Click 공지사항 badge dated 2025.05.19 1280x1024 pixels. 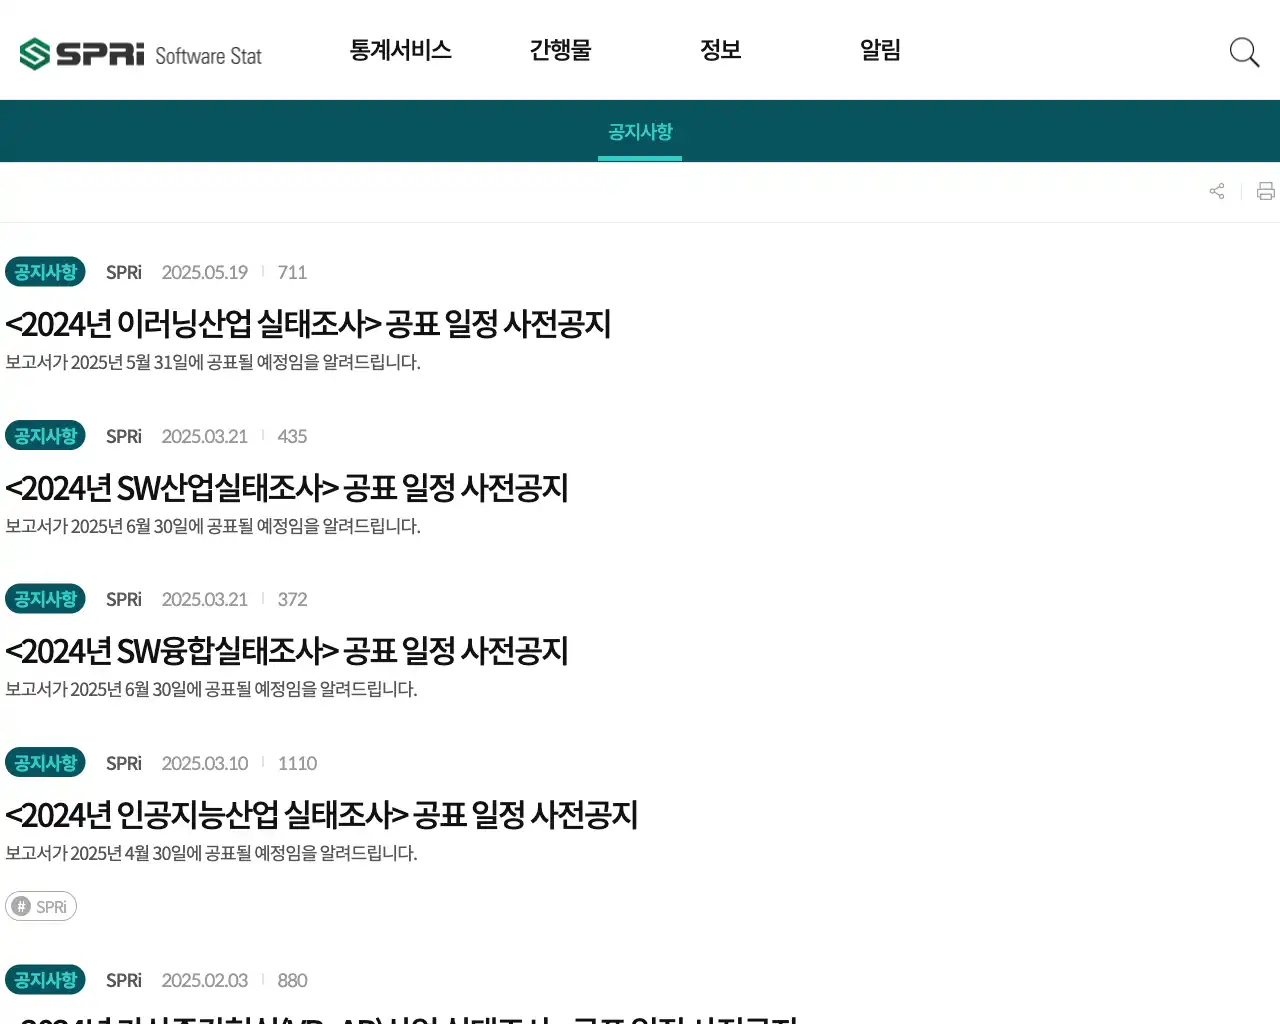(x=45, y=272)
